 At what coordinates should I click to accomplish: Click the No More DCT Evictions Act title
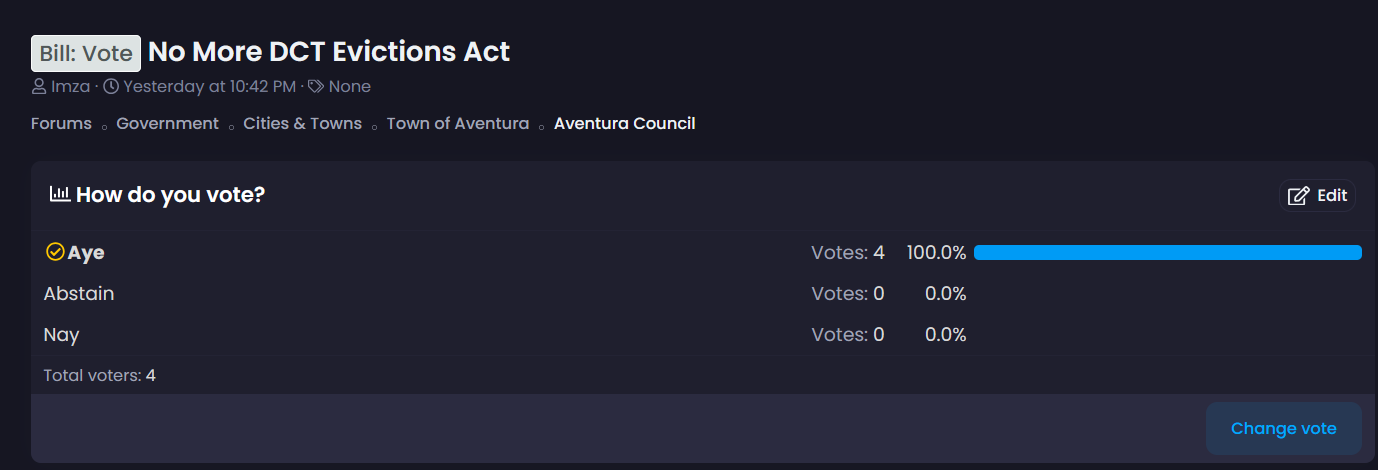click(x=329, y=52)
